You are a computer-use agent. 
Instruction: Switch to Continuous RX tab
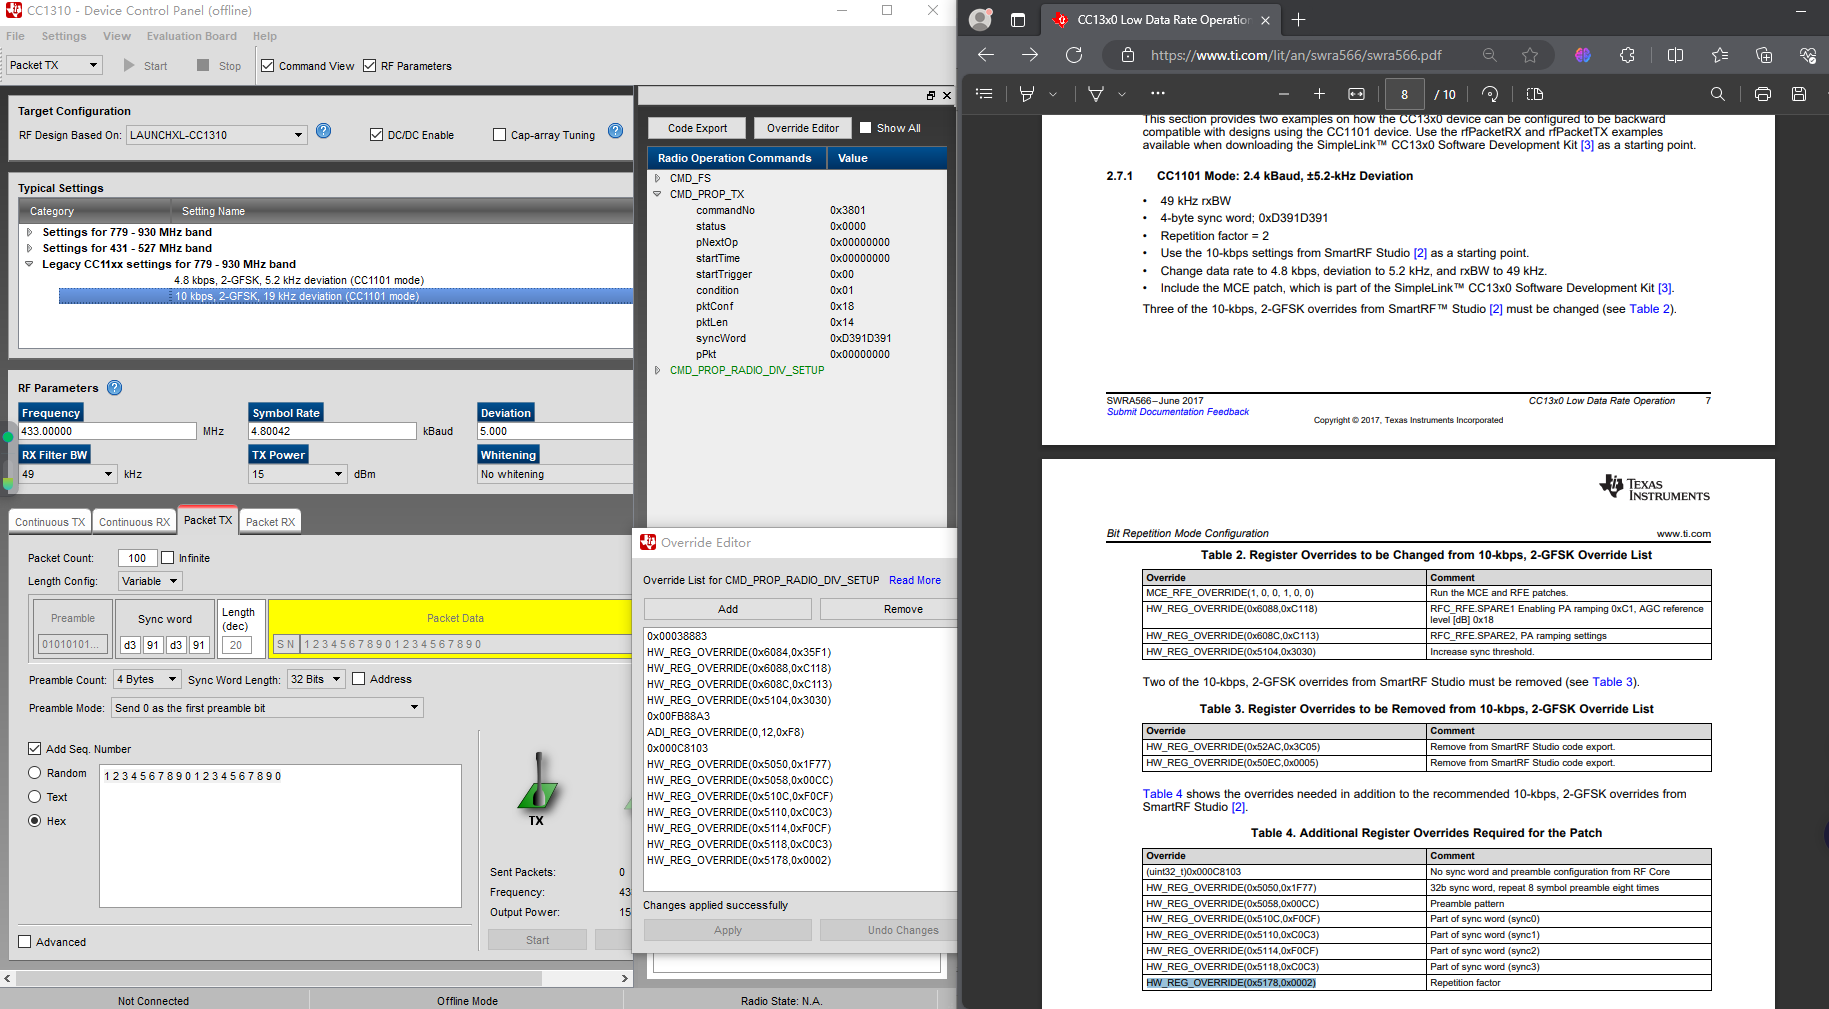[x=135, y=522]
